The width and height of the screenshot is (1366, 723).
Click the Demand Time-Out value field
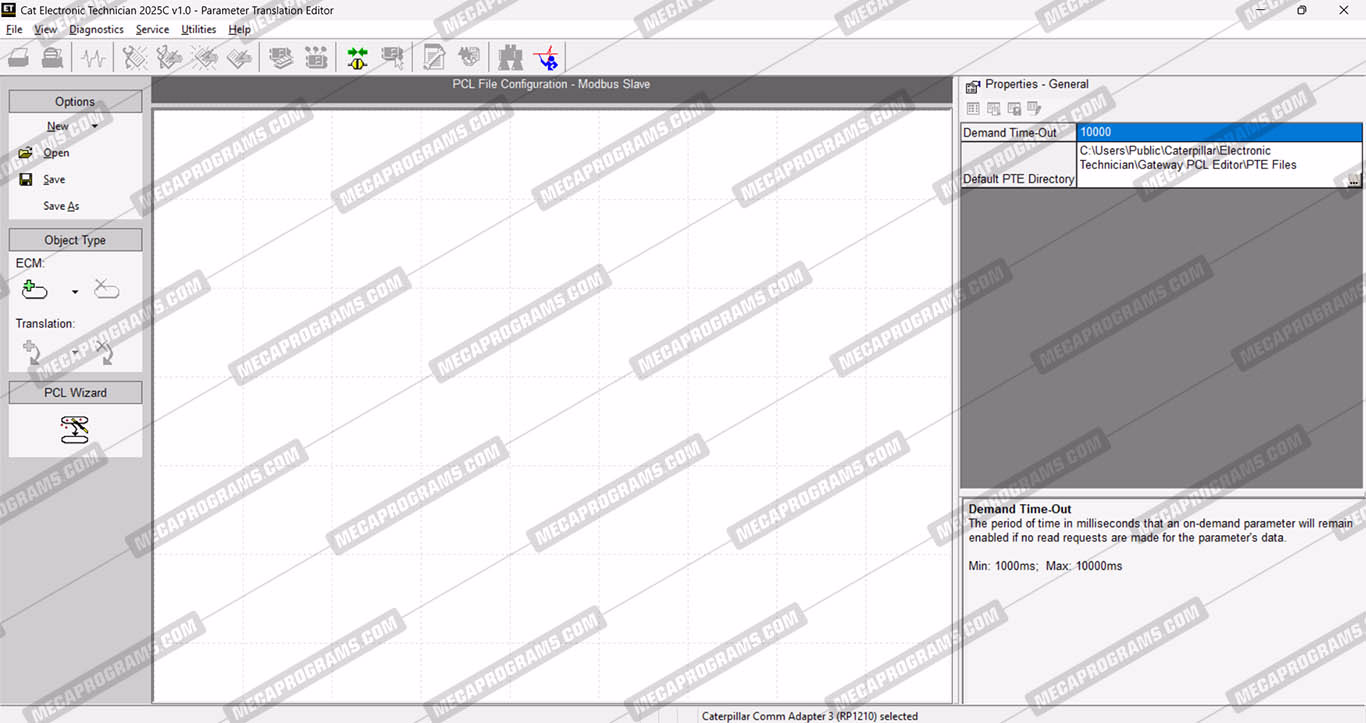pyautogui.click(x=1218, y=132)
